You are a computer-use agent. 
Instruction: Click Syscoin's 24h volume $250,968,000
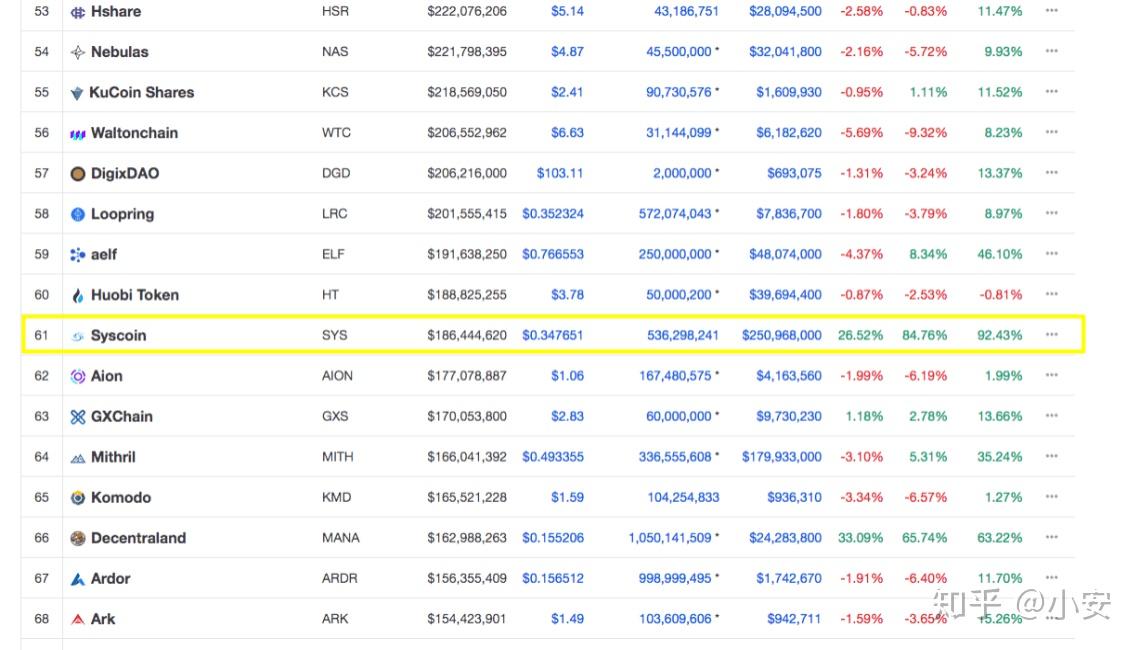(782, 335)
